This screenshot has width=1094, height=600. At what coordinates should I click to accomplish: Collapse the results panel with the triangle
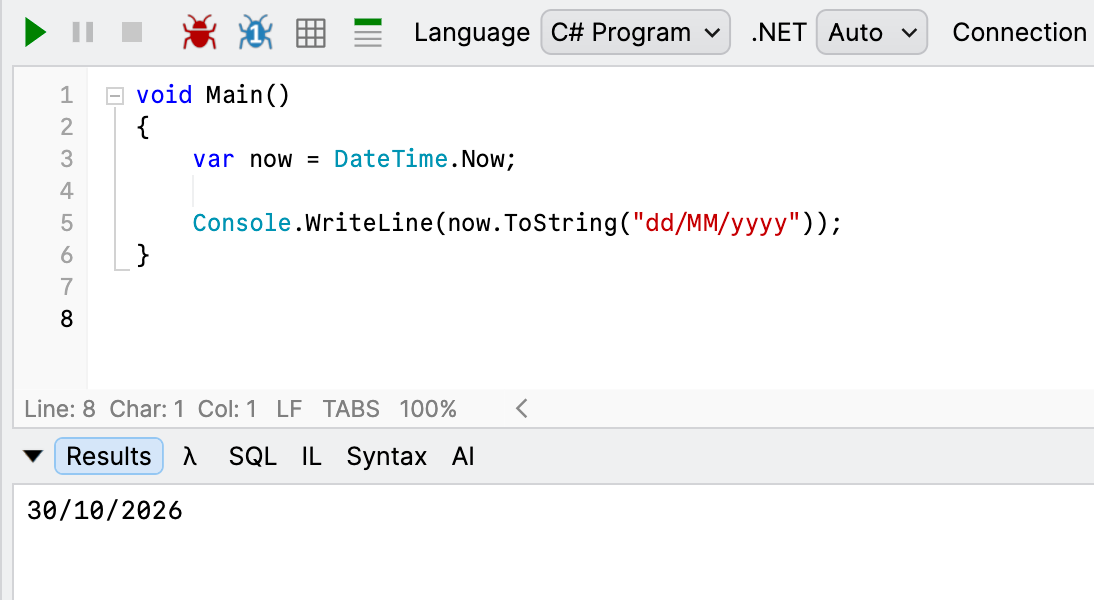[x=33, y=456]
